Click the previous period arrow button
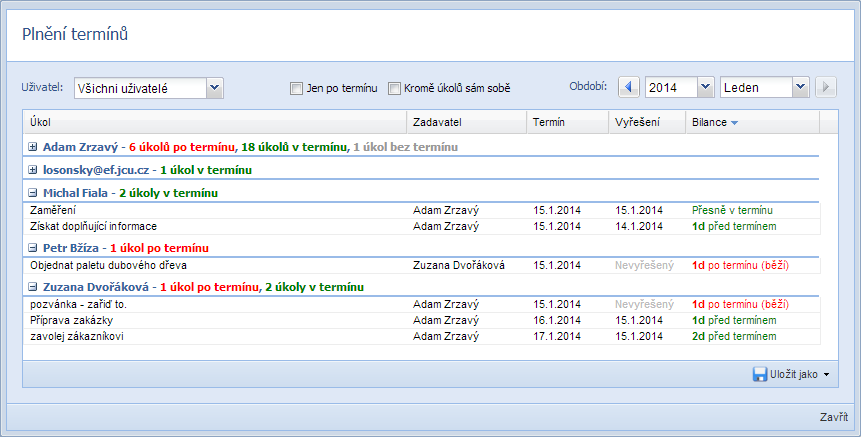Image resolution: width=861 pixels, height=437 pixels. [x=629, y=87]
